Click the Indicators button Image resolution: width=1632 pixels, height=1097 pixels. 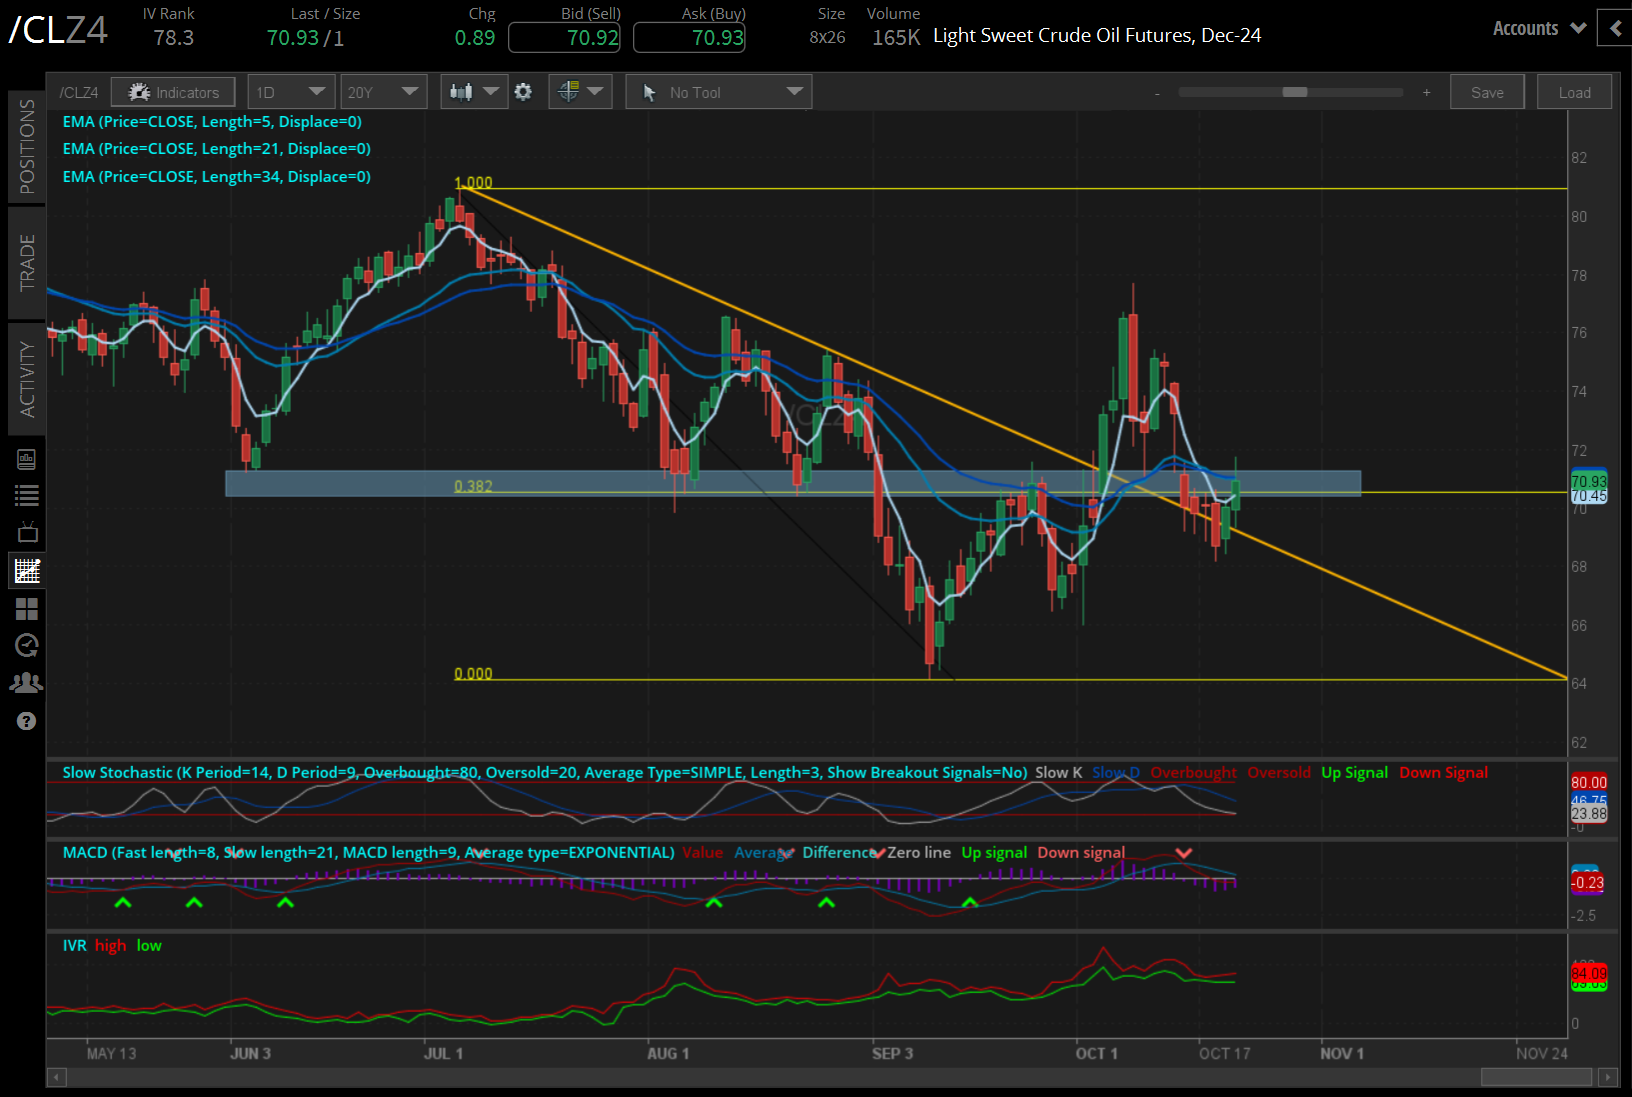click(172, 91)
